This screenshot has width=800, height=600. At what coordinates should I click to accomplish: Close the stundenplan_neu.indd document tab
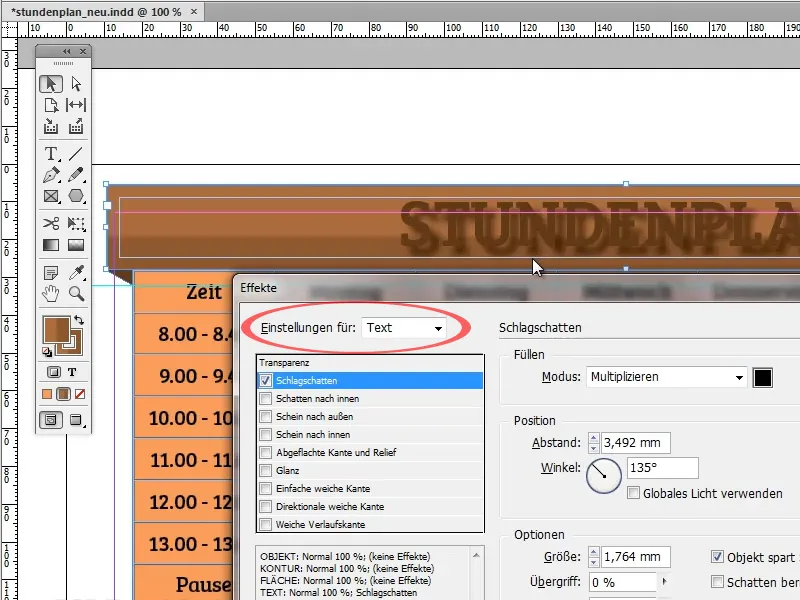pyautogui.click(x=194, y=11)
